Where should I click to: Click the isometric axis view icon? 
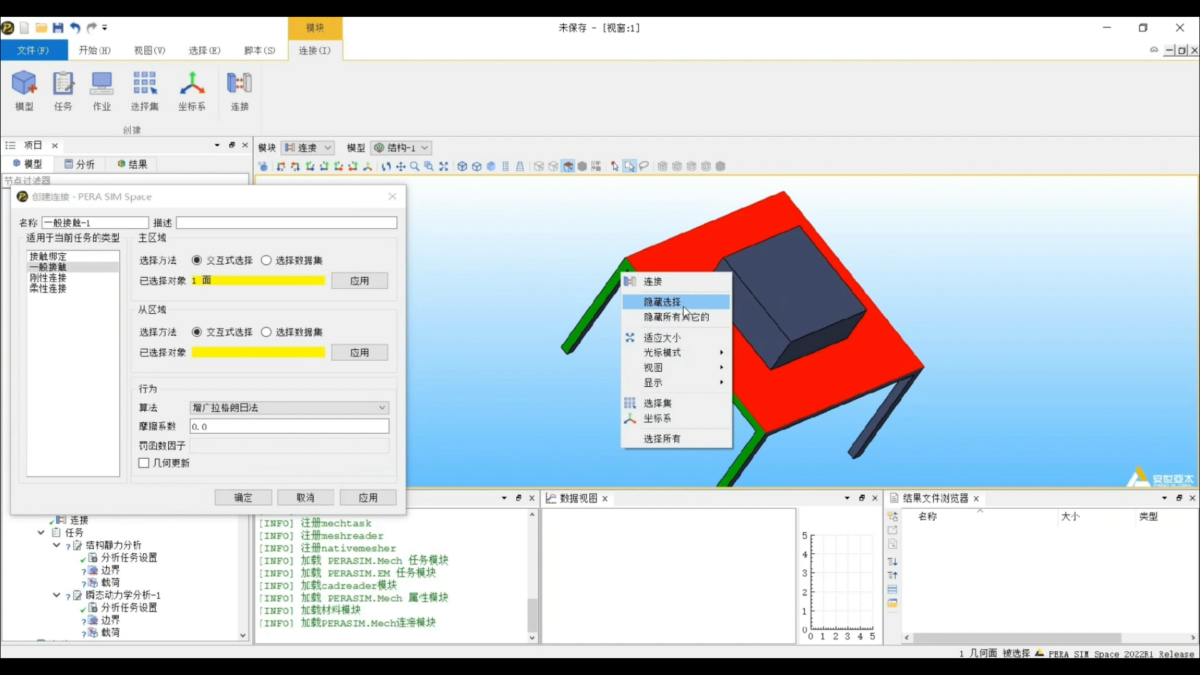coord(367,166)
